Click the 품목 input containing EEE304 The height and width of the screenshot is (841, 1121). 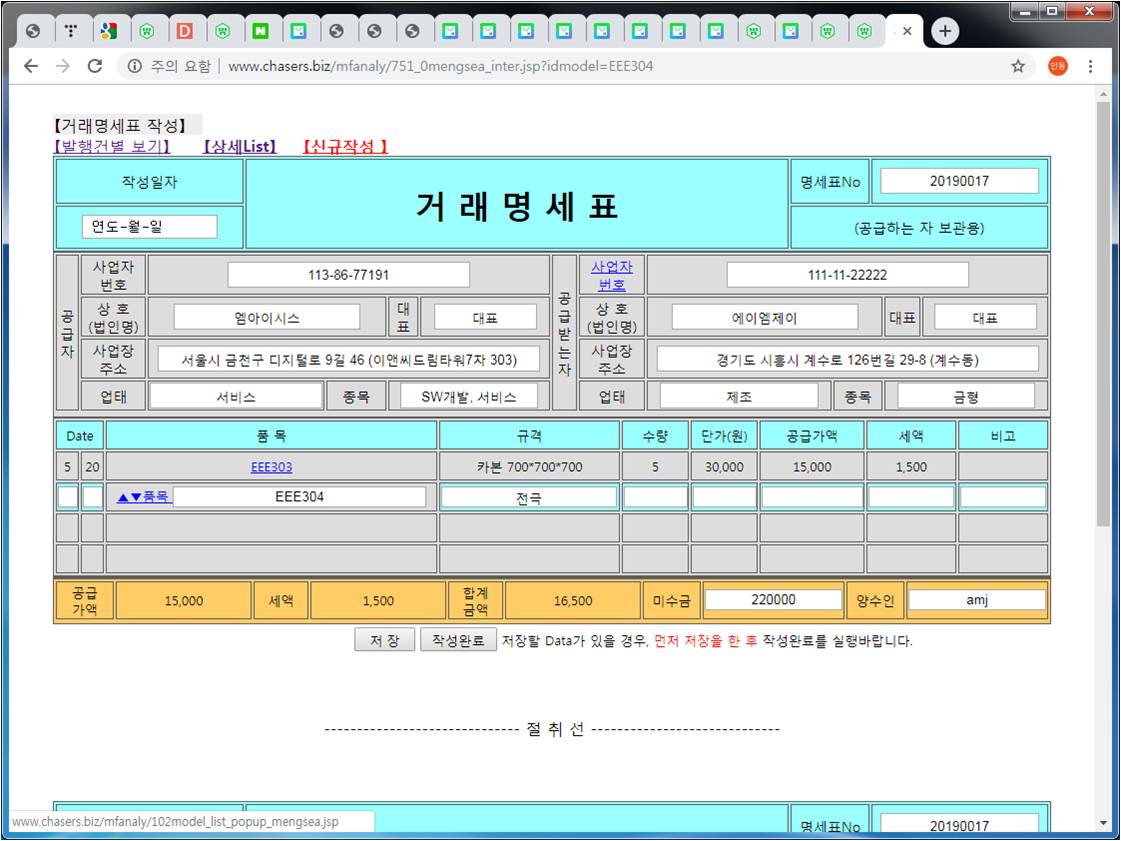(x=300, y=496)
